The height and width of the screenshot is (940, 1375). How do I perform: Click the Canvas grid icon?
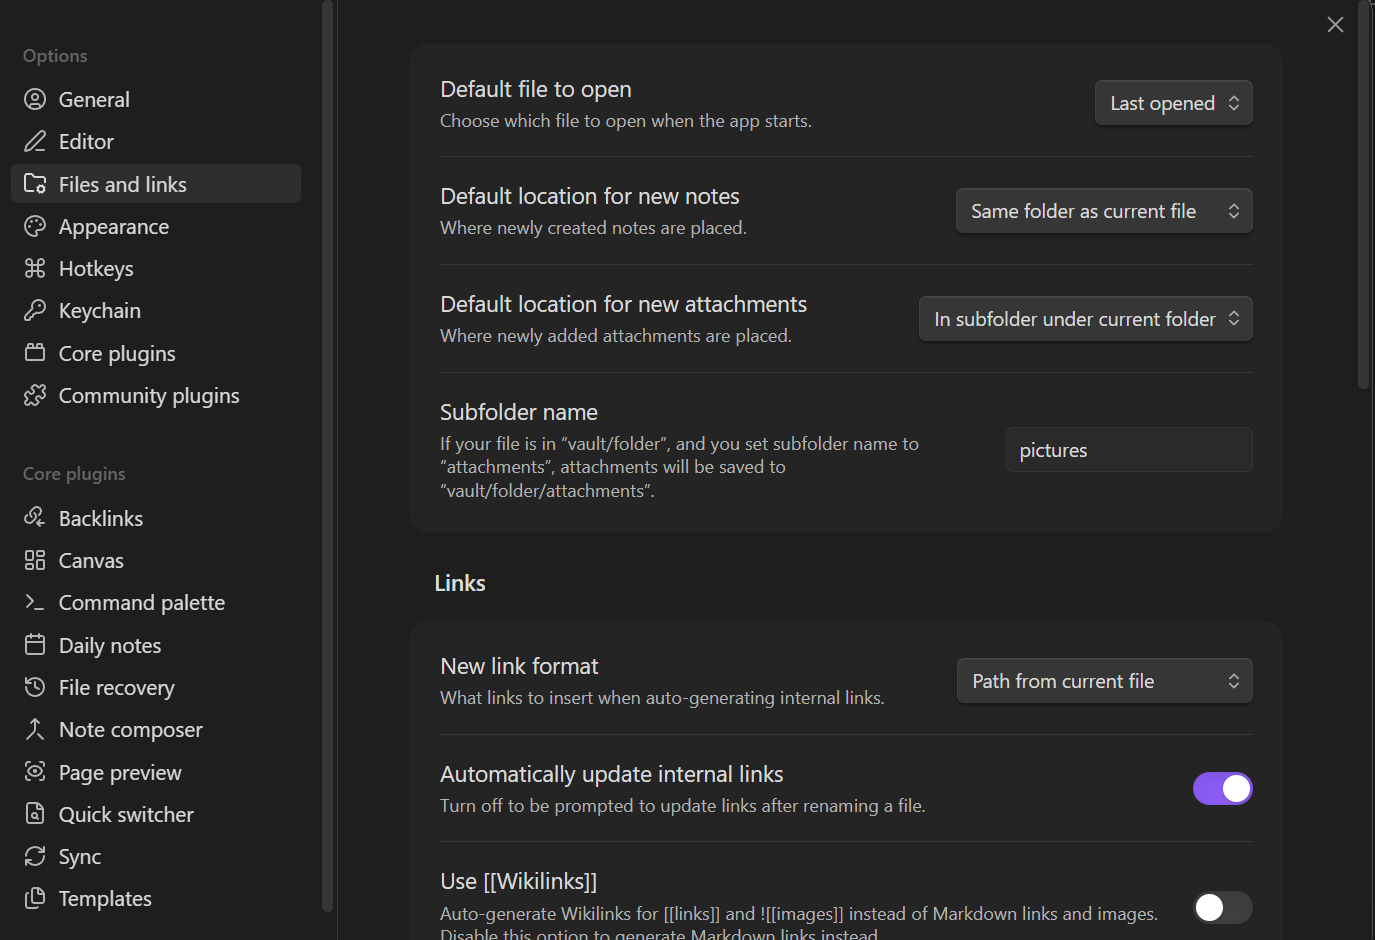(35, 560)
